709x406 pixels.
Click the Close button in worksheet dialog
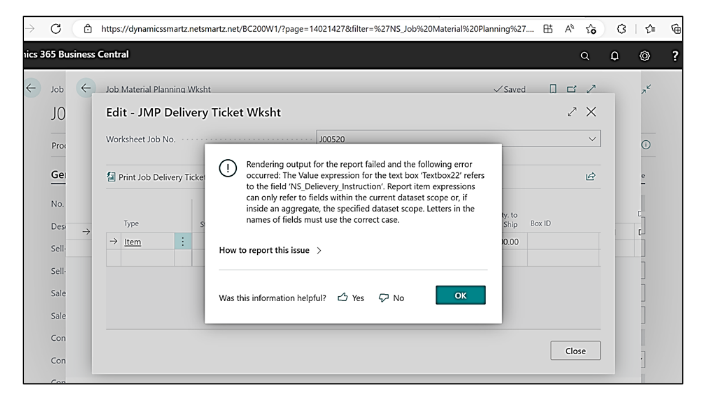[x=574, y=350]
